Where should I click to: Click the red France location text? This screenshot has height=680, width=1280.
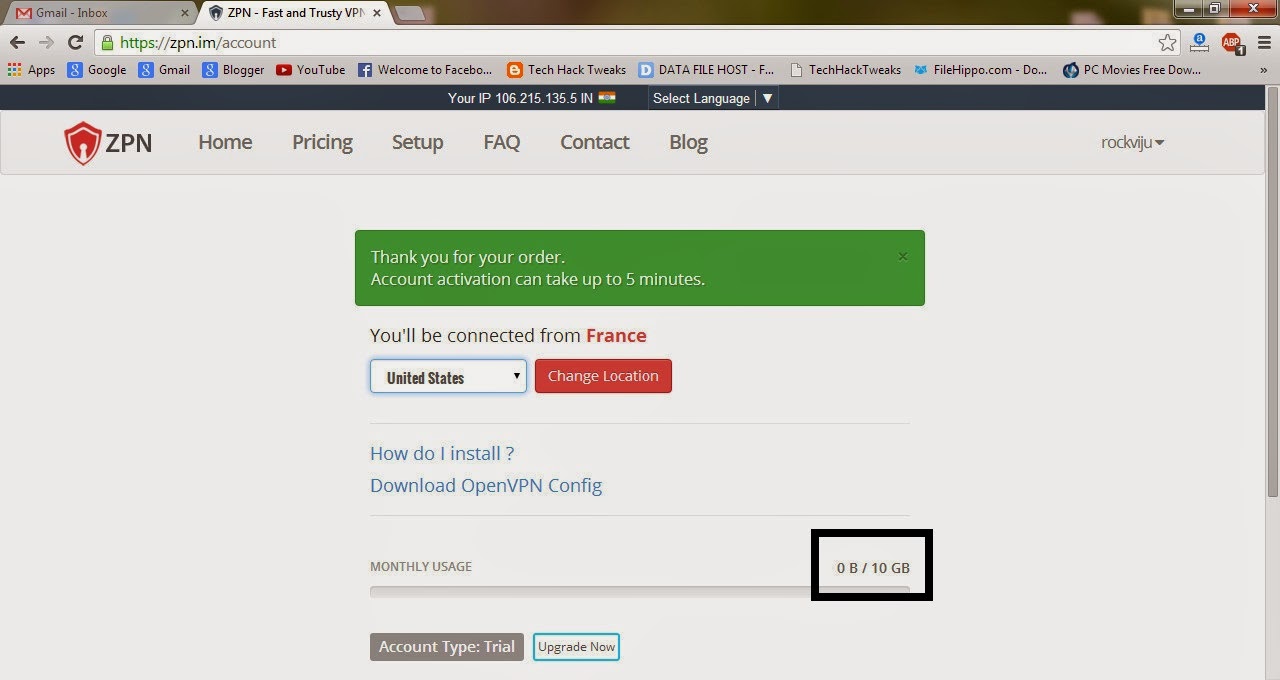[x=616, y=336]
